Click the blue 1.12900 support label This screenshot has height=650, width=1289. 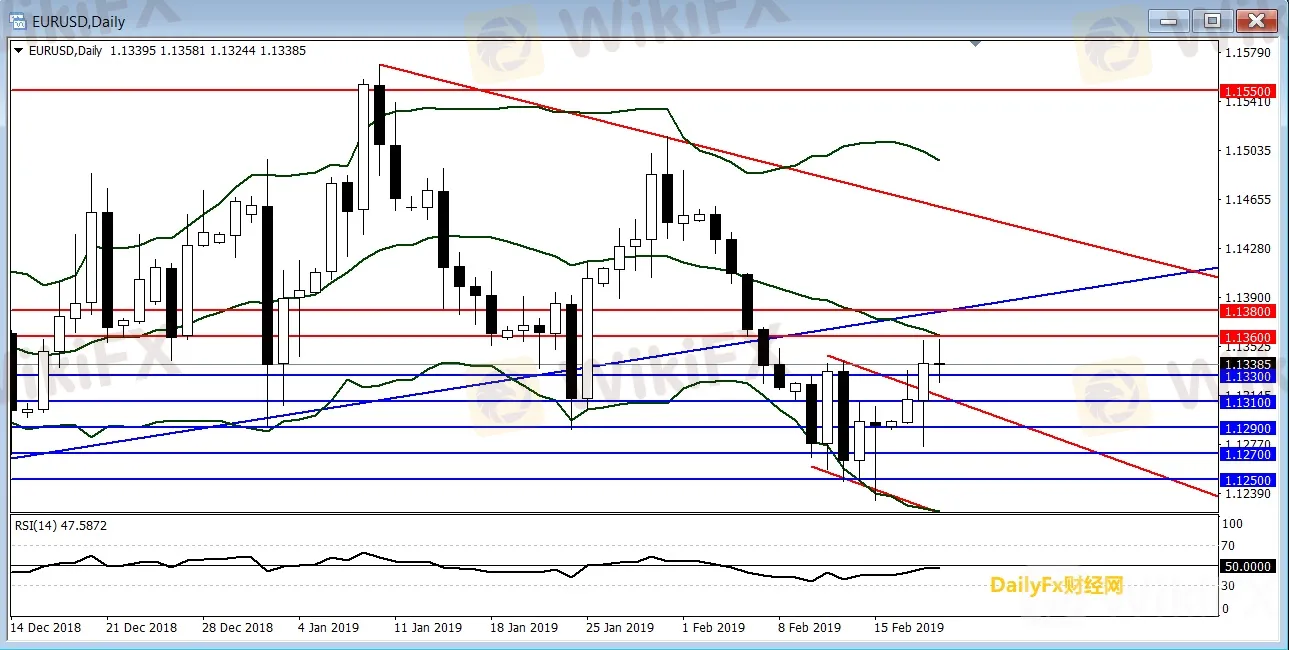1247,428
